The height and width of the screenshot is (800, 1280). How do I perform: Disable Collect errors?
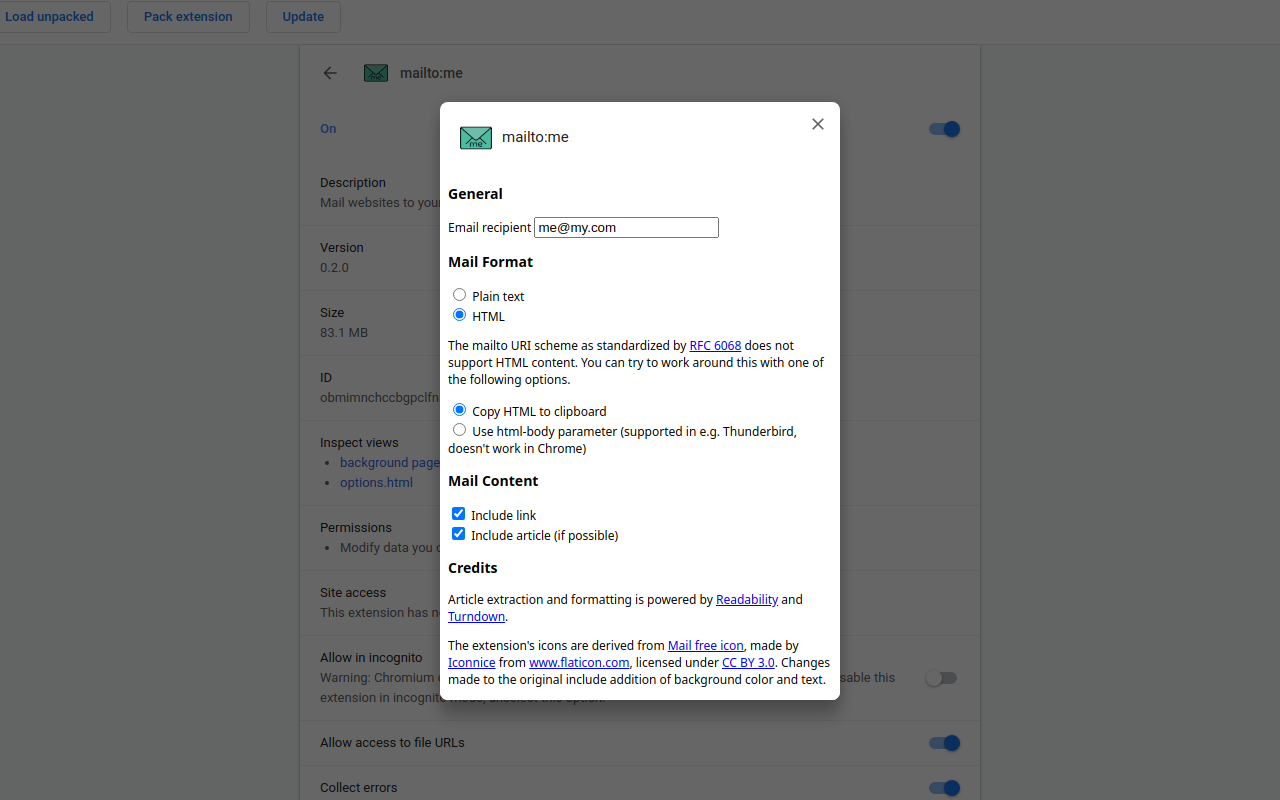[943, 788]
